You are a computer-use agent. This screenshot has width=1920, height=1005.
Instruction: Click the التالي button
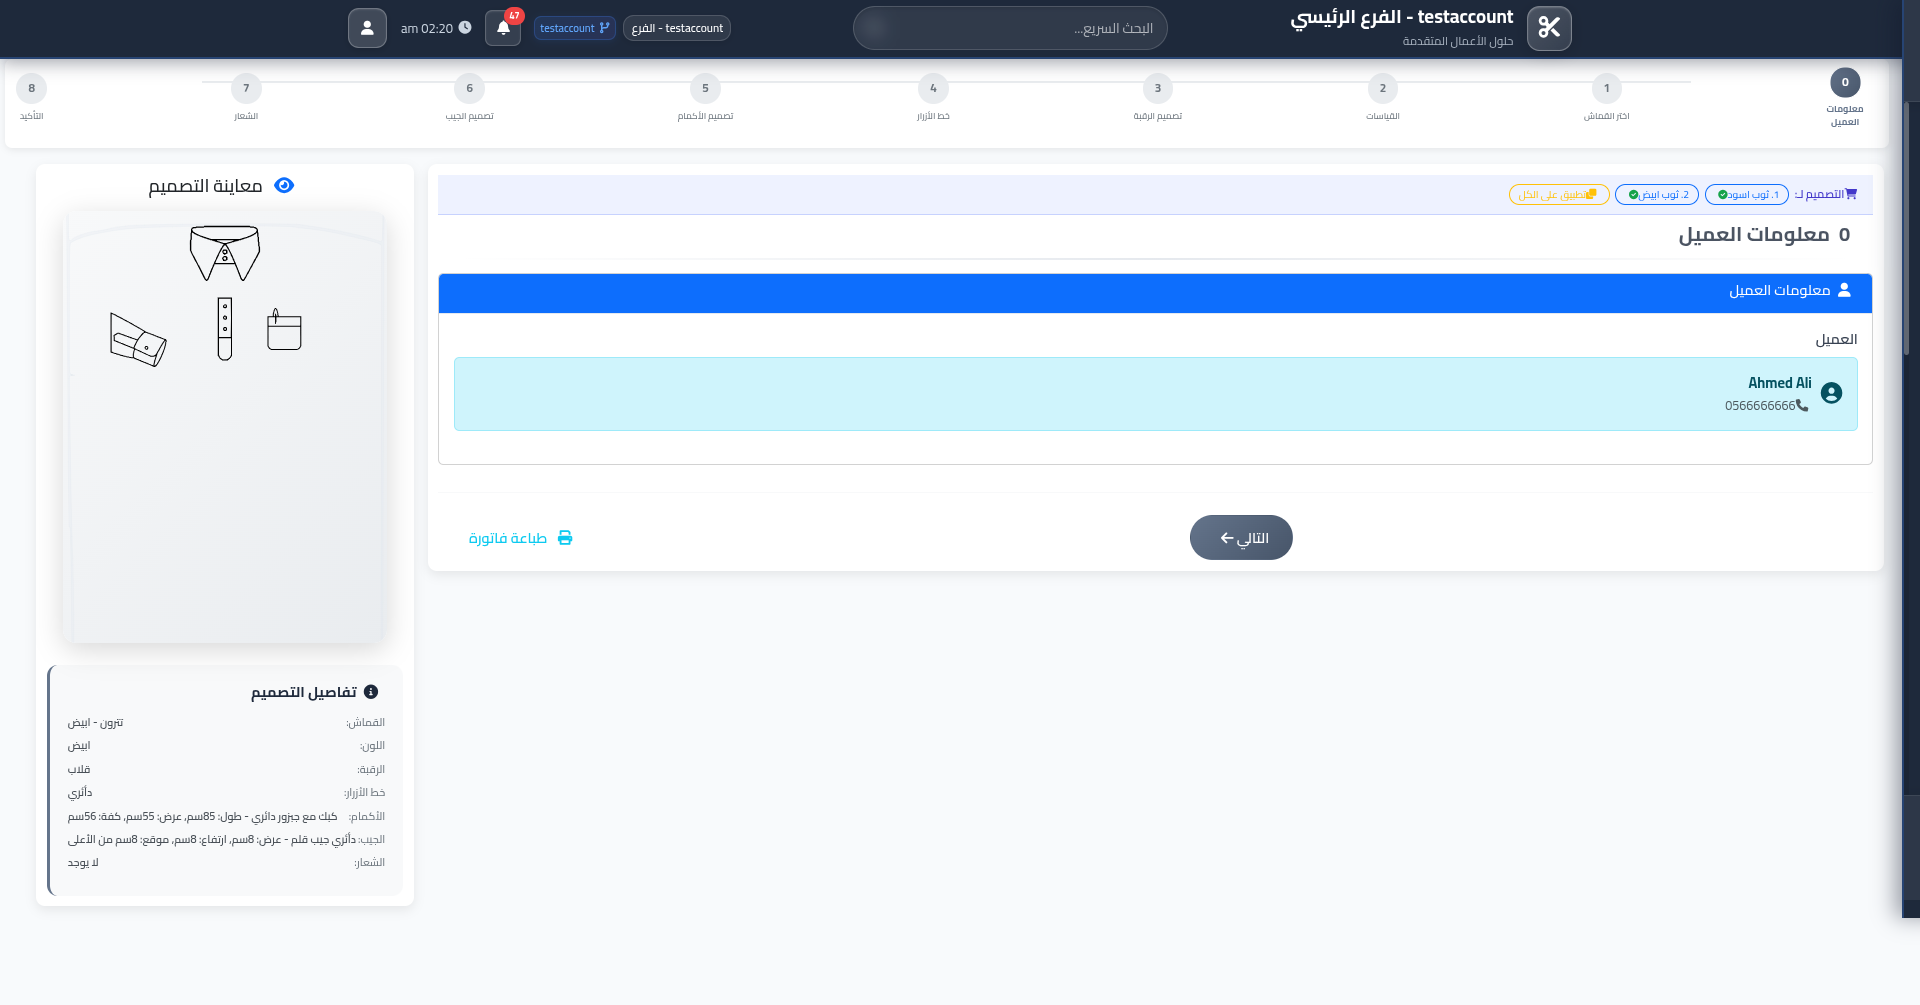1241,537
